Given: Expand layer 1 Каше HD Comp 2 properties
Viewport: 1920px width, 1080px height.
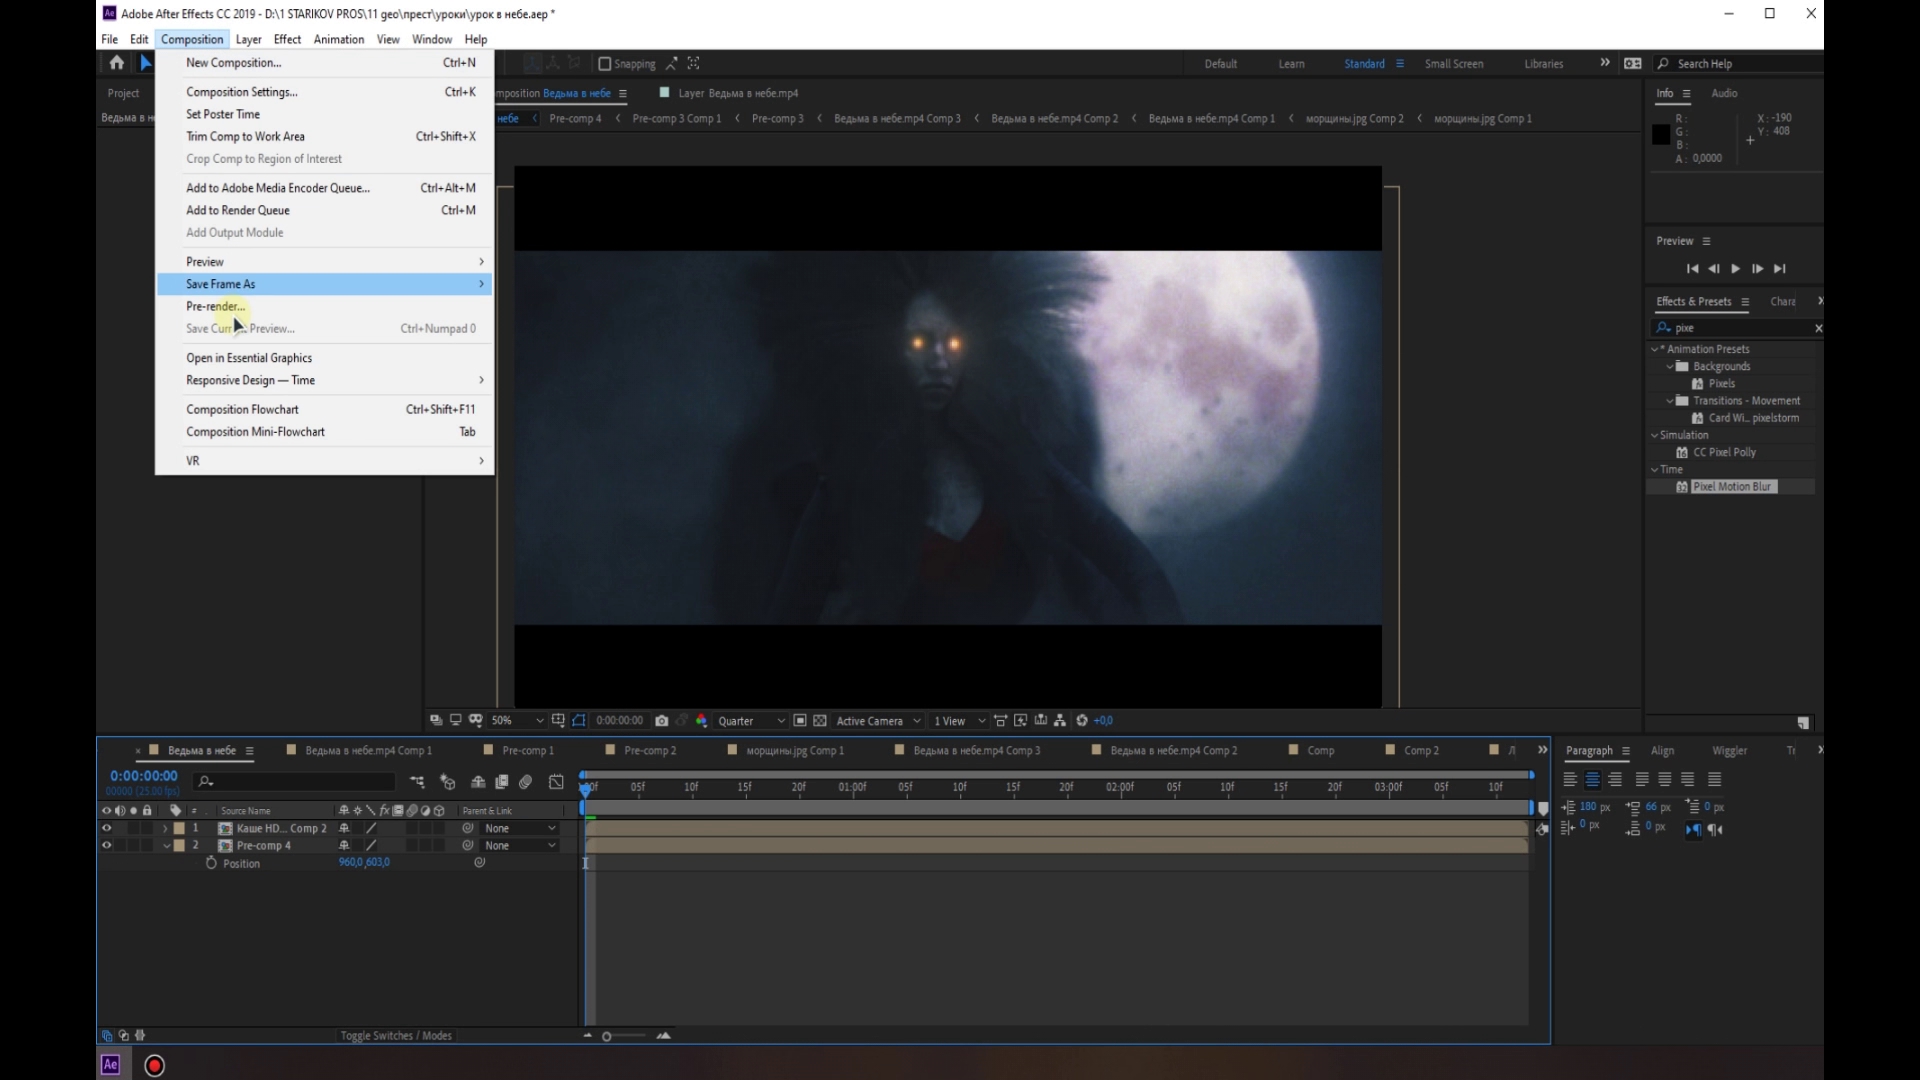Looking at the screenshot, I should tap(165, 829).
